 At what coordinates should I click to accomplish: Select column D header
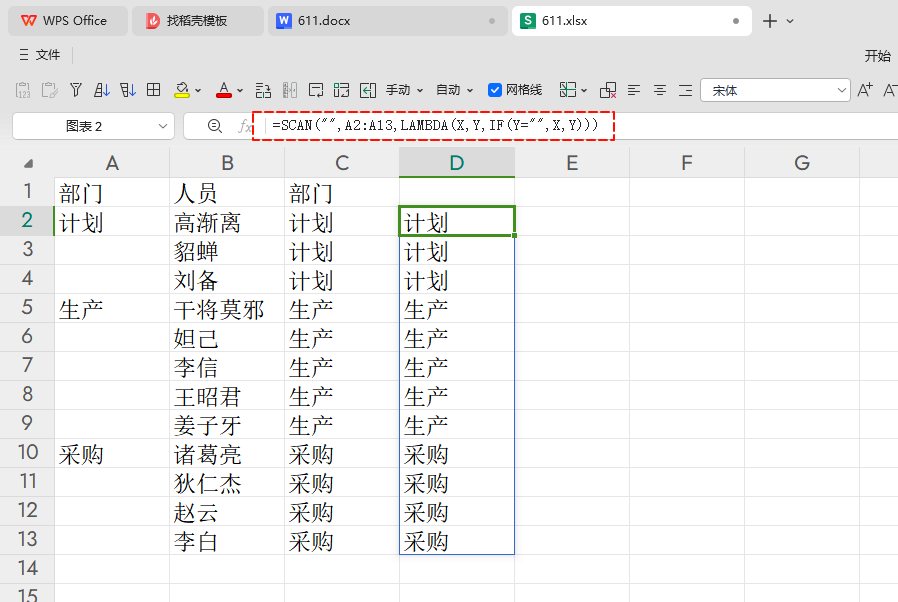pos(457,163)
